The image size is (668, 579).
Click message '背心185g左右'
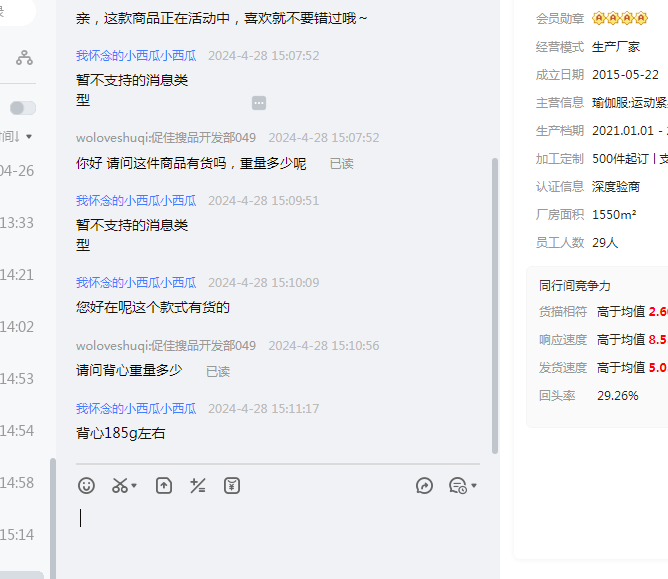point(121,433)
